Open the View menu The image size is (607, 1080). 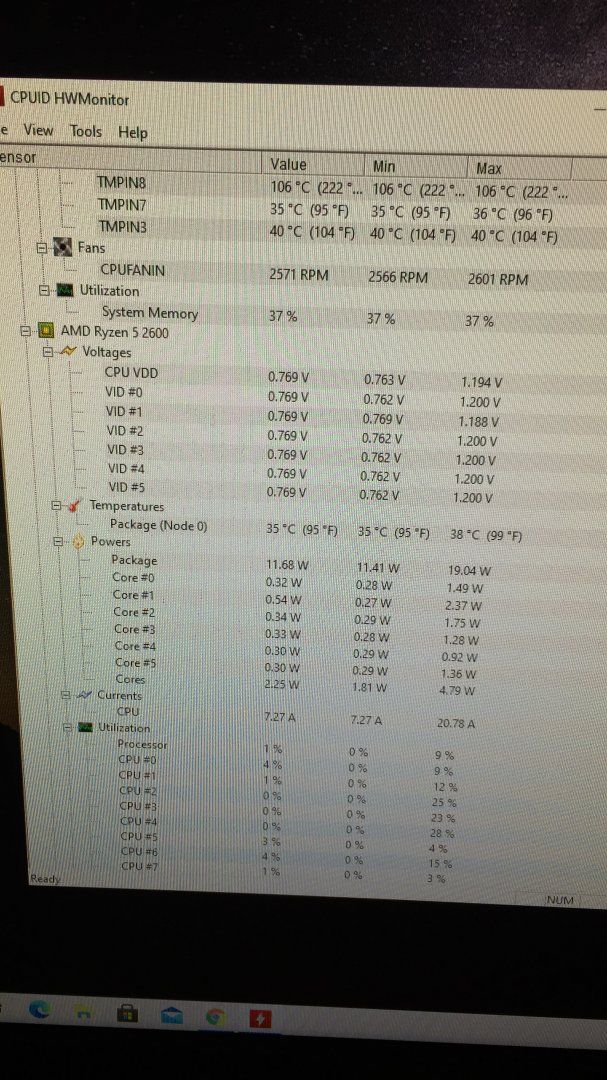(38, 129)
